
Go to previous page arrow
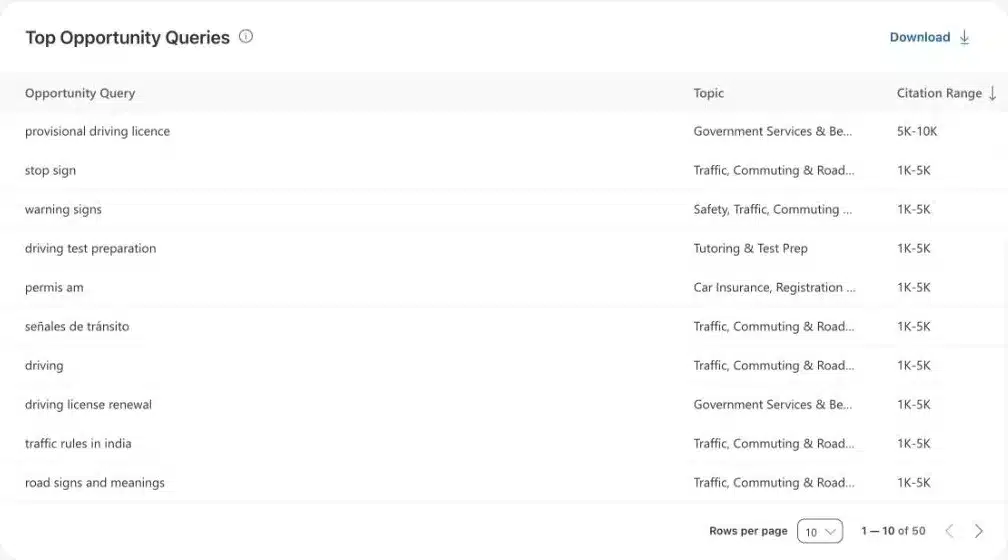point(949,531)
